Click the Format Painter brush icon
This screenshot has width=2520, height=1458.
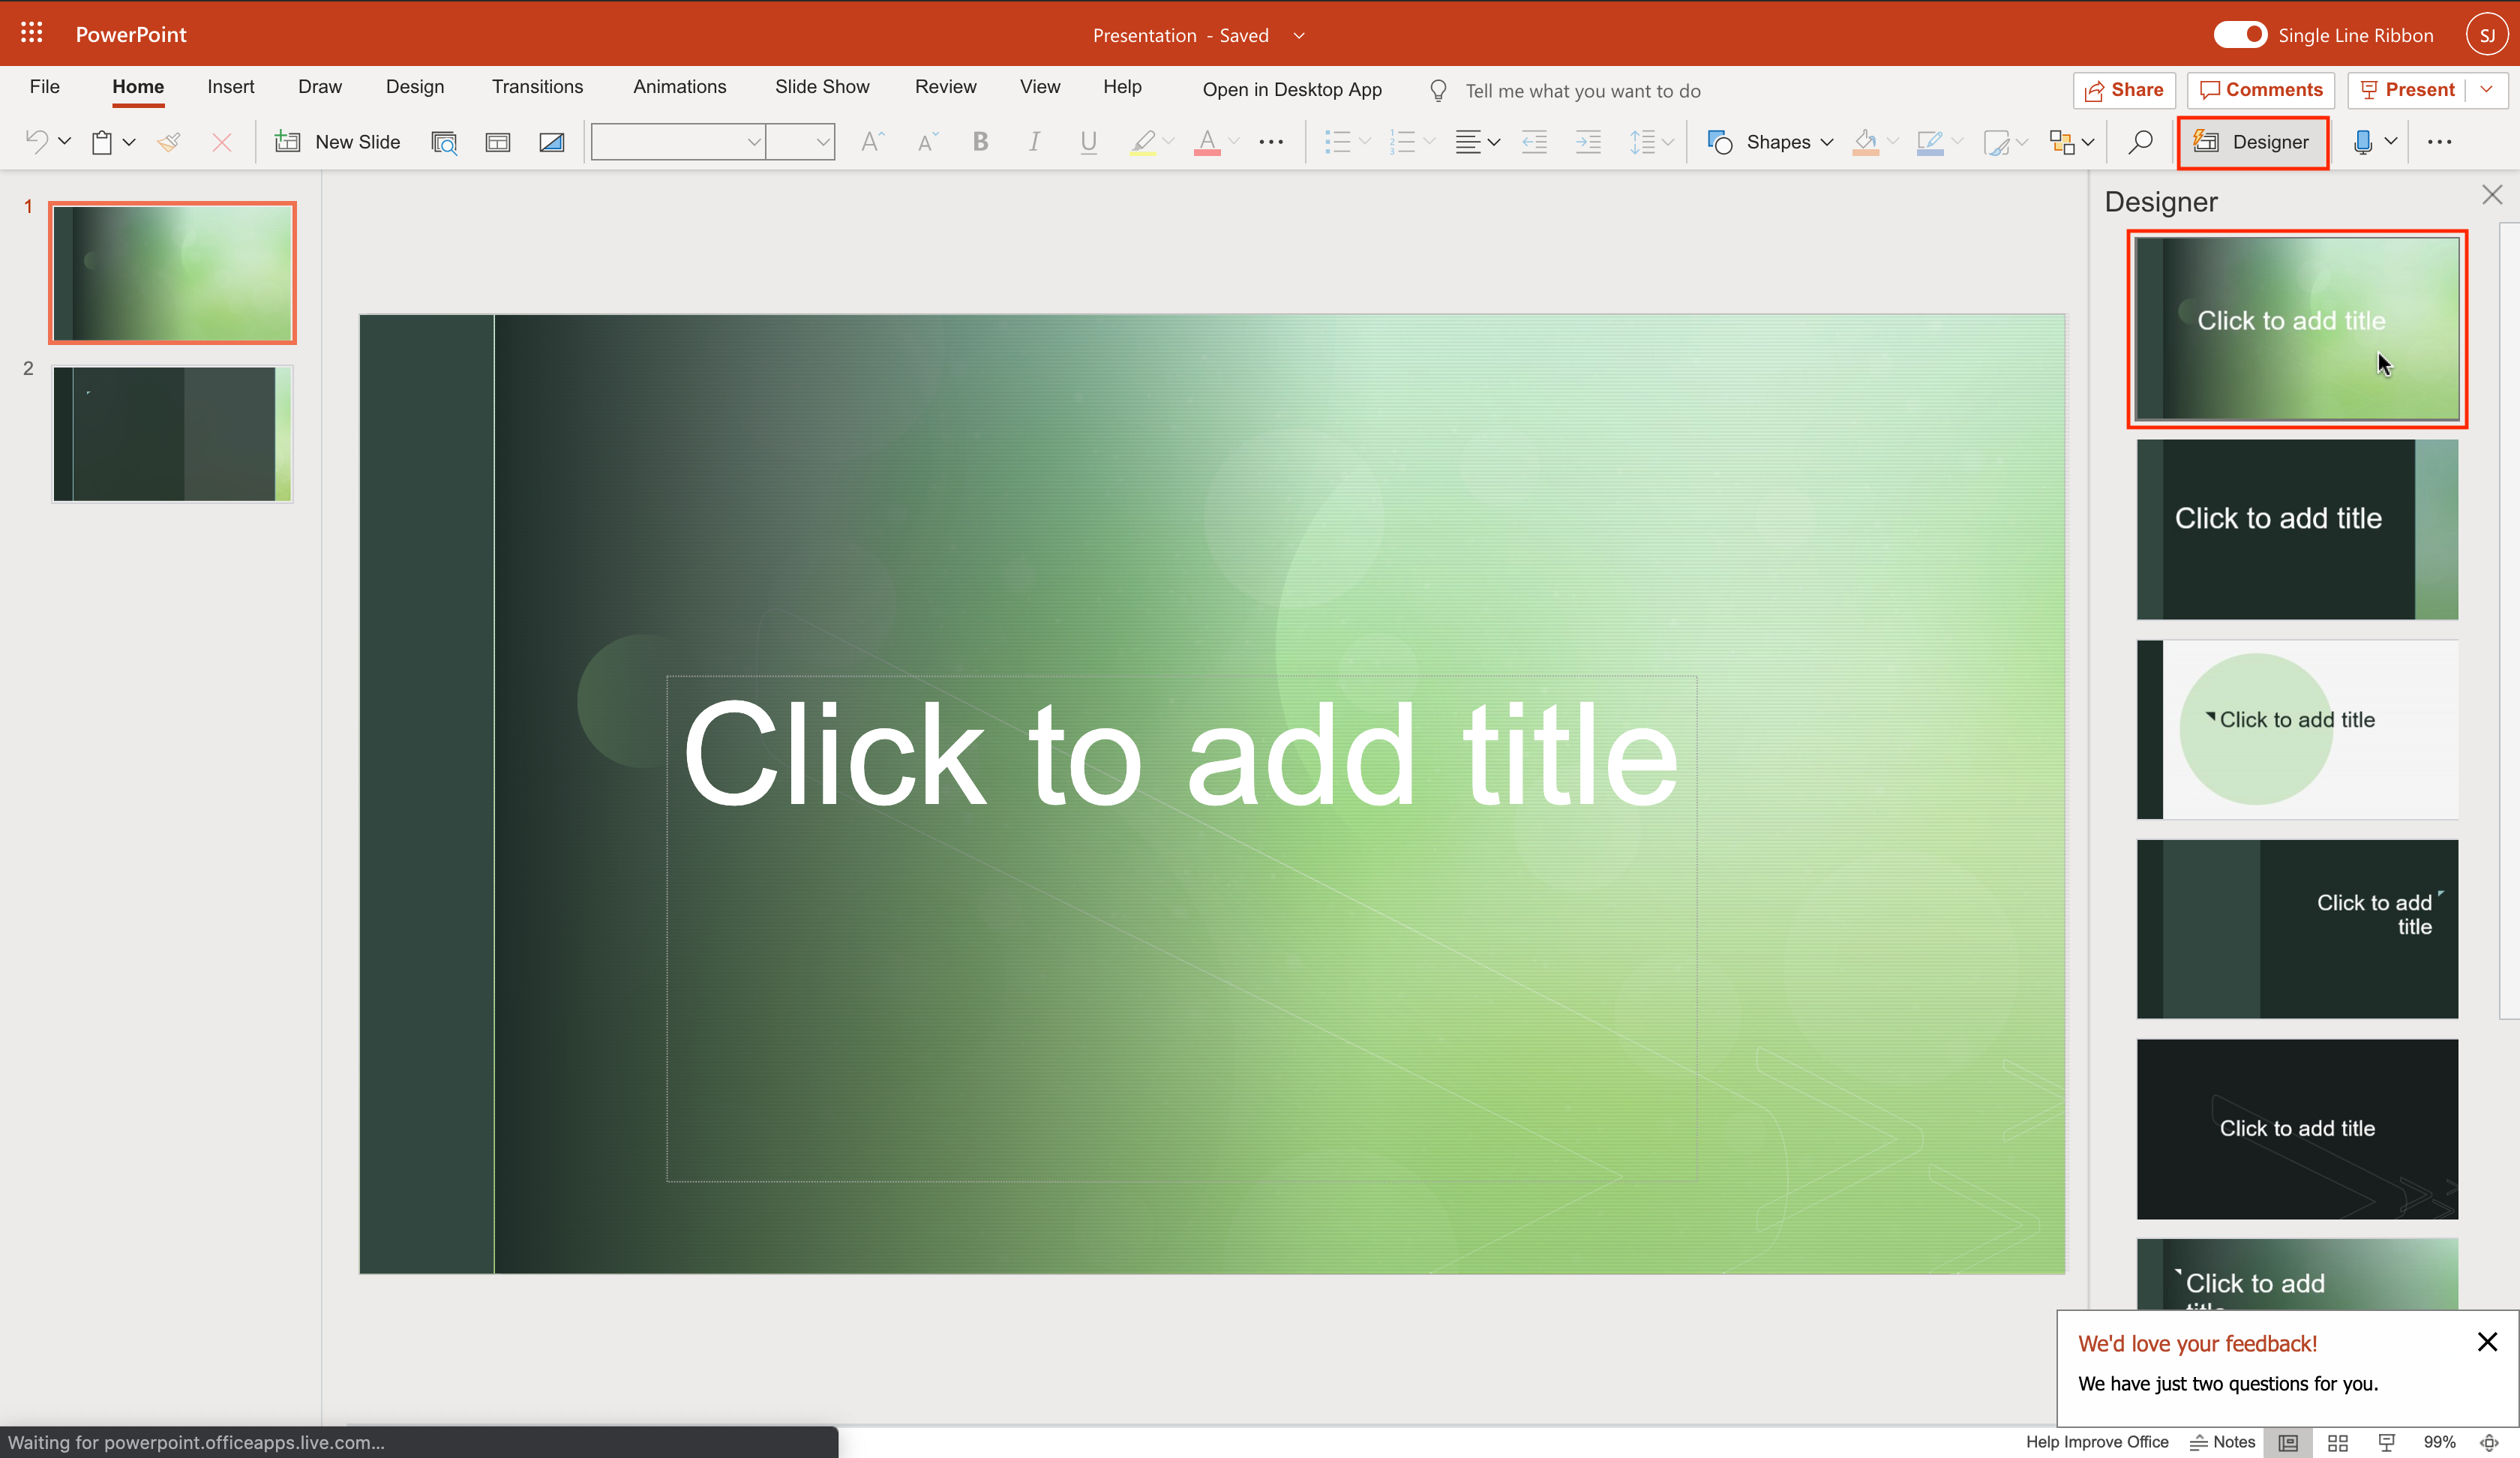(168, 142)
